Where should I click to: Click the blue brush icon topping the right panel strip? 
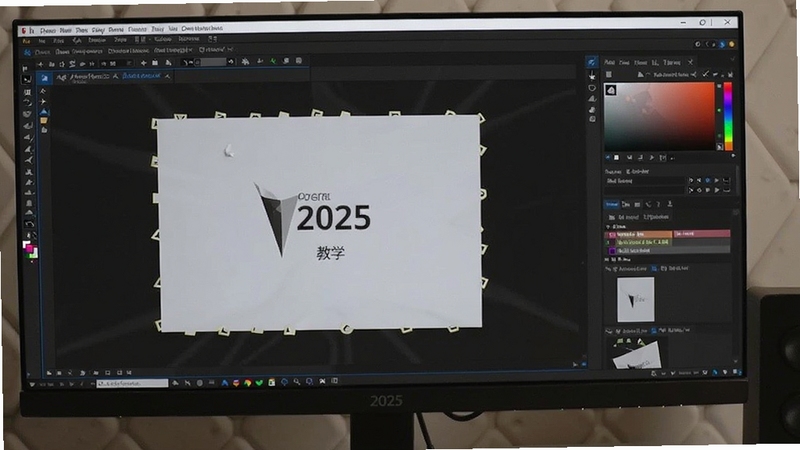tap(591, 62)
